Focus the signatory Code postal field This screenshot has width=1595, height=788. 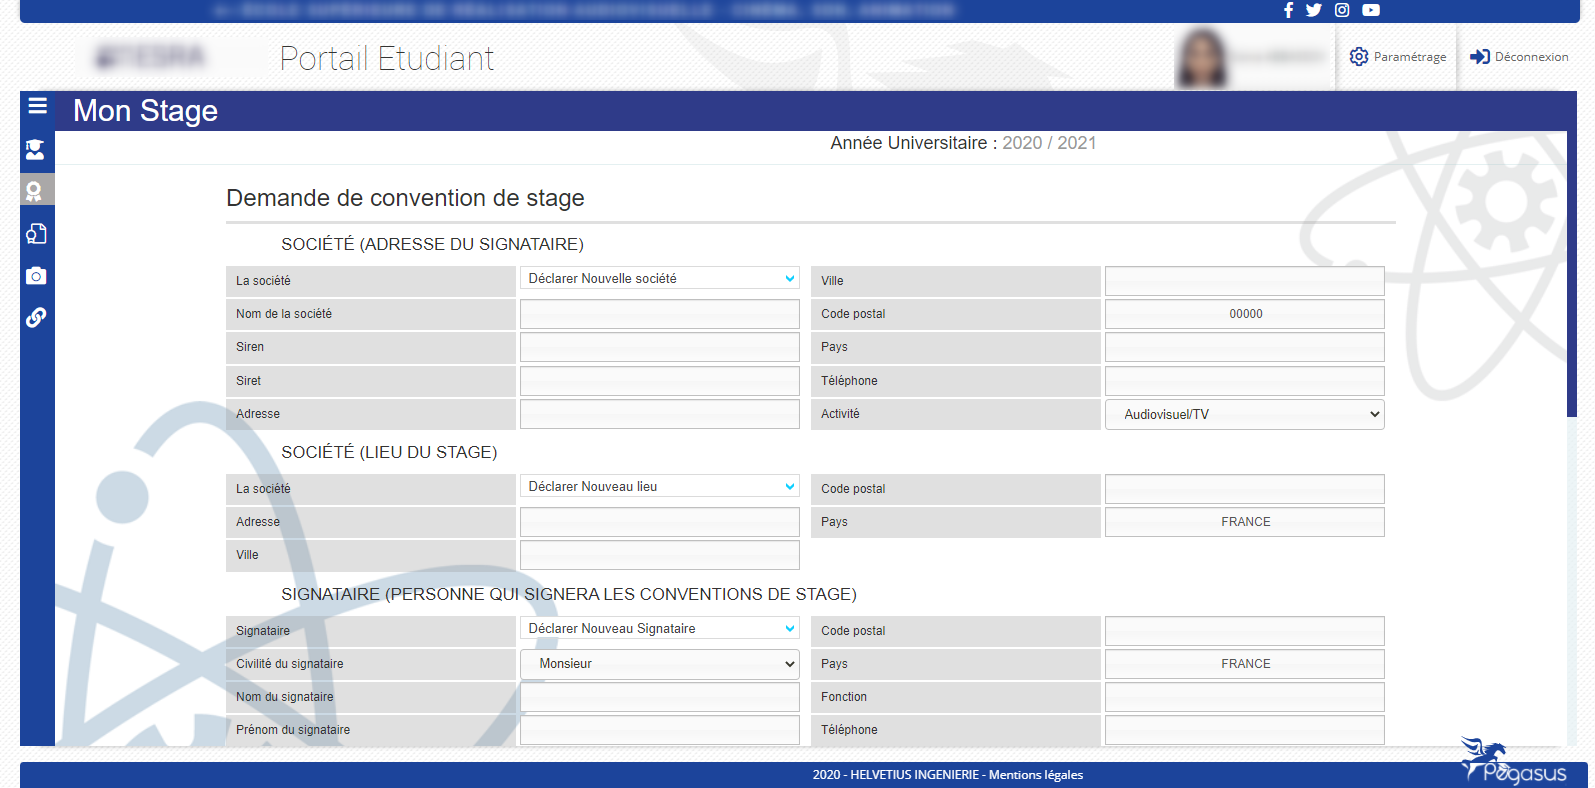click(x=1245, y=631)
